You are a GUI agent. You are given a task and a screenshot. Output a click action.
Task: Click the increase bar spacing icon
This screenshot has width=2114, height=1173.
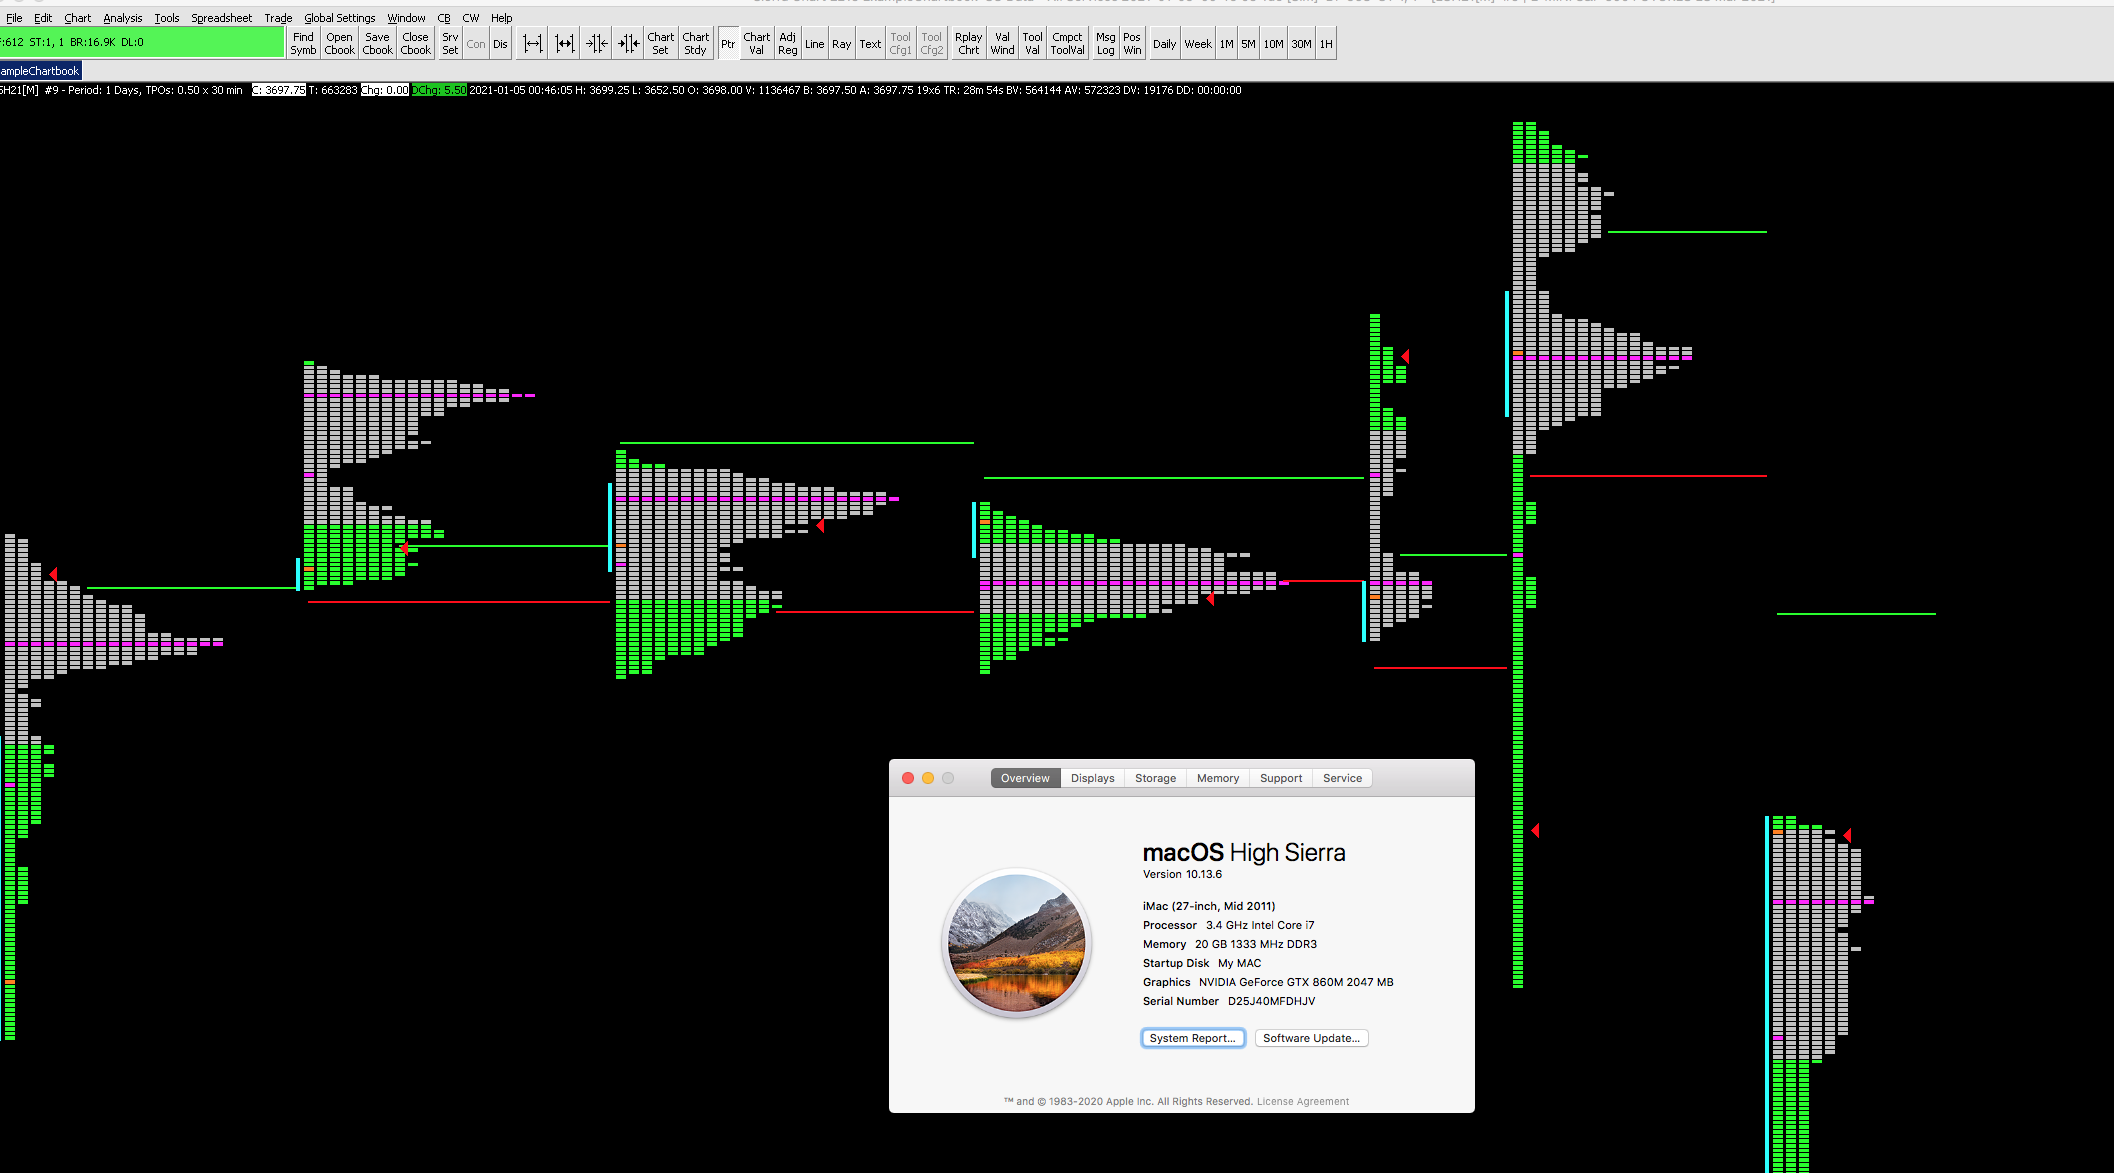coord(532,43)
